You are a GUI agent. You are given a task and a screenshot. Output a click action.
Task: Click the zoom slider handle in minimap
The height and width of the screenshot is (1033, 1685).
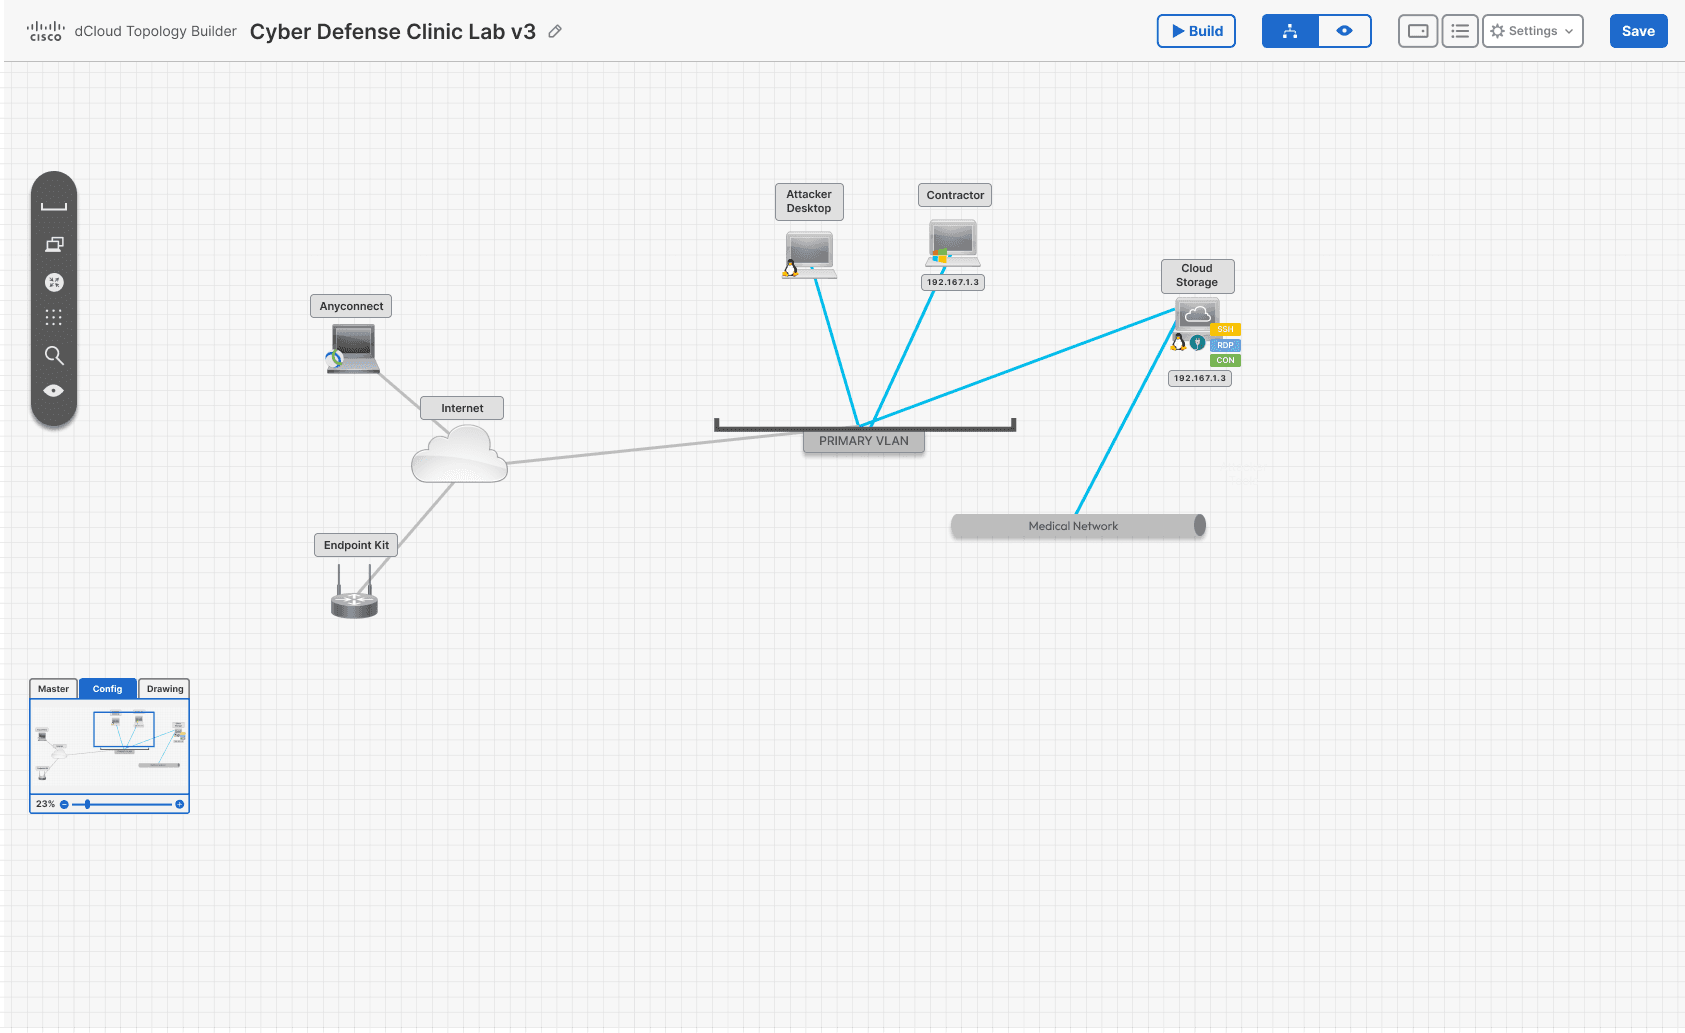coord(88,804)
